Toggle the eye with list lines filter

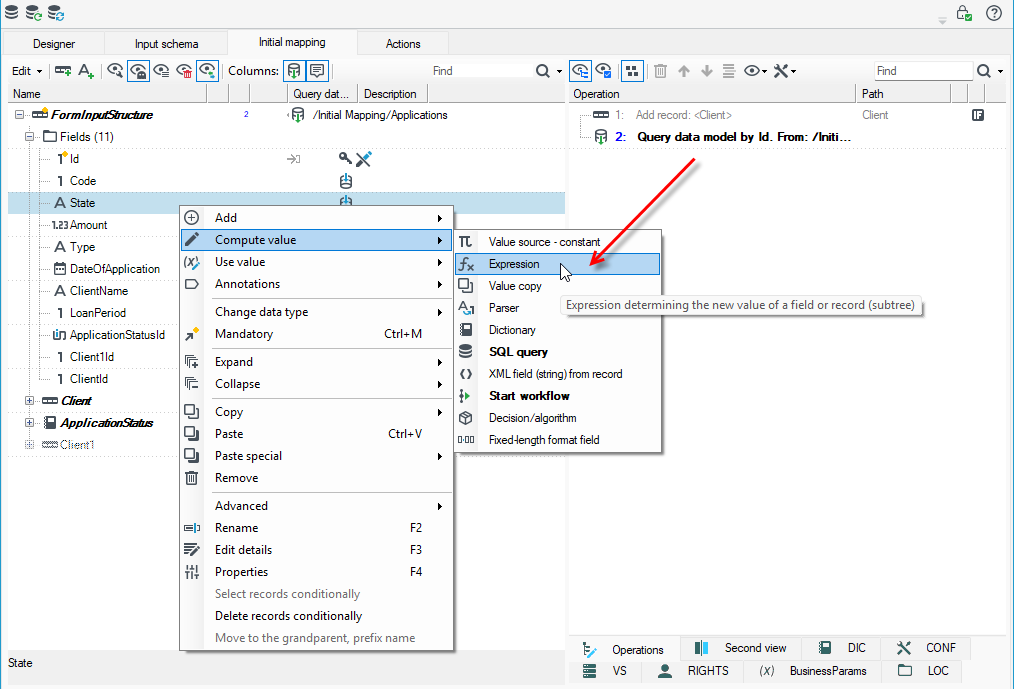[161, 71]
